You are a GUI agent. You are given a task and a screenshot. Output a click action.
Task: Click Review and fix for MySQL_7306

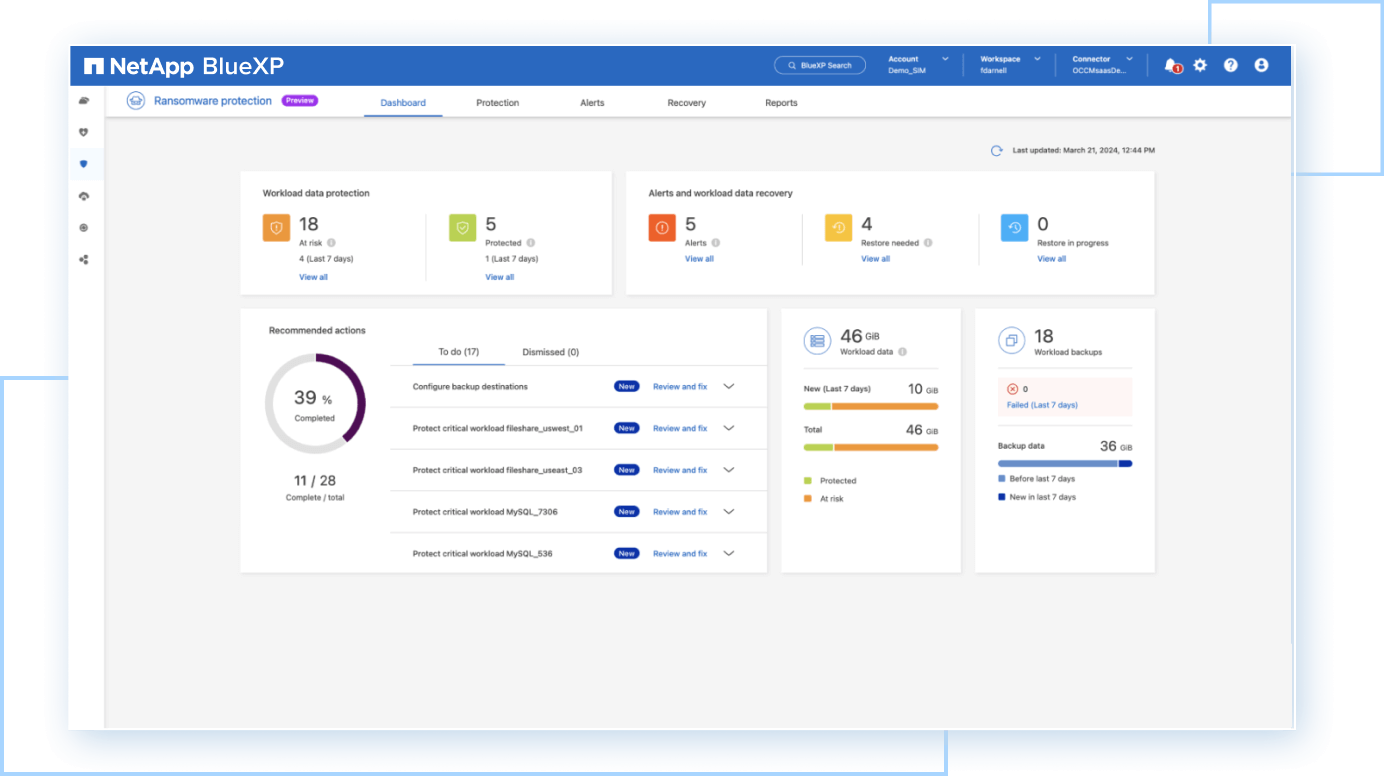coord(680,511)
